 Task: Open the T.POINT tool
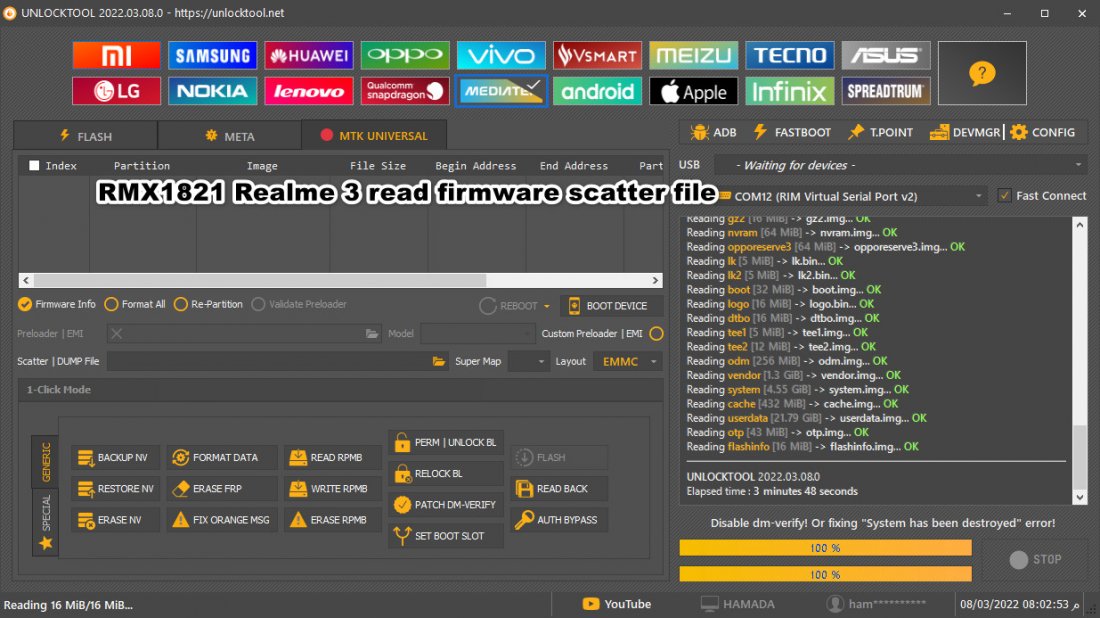(880, 132)
